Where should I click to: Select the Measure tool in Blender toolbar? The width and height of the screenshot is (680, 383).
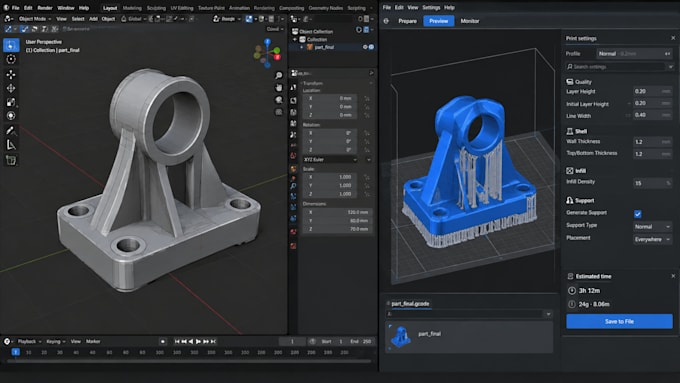click(x=11, y=145)
